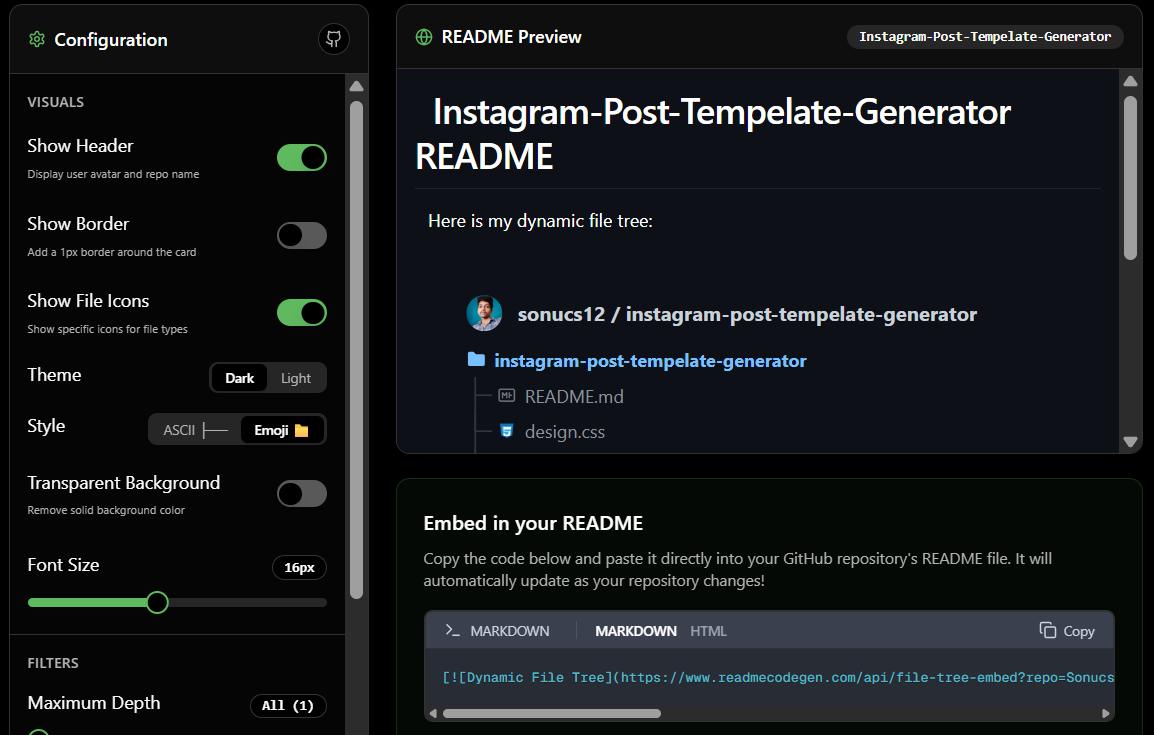Click the Instagram-Post-Tempelate-Generator repo badge
Viewport: 1154px width, 735px height.
click(985, 37)
